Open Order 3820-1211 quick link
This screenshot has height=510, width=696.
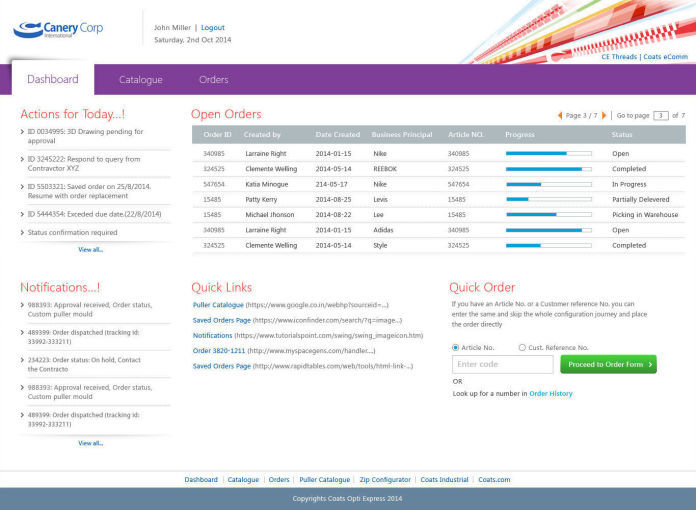click(219, 351)
